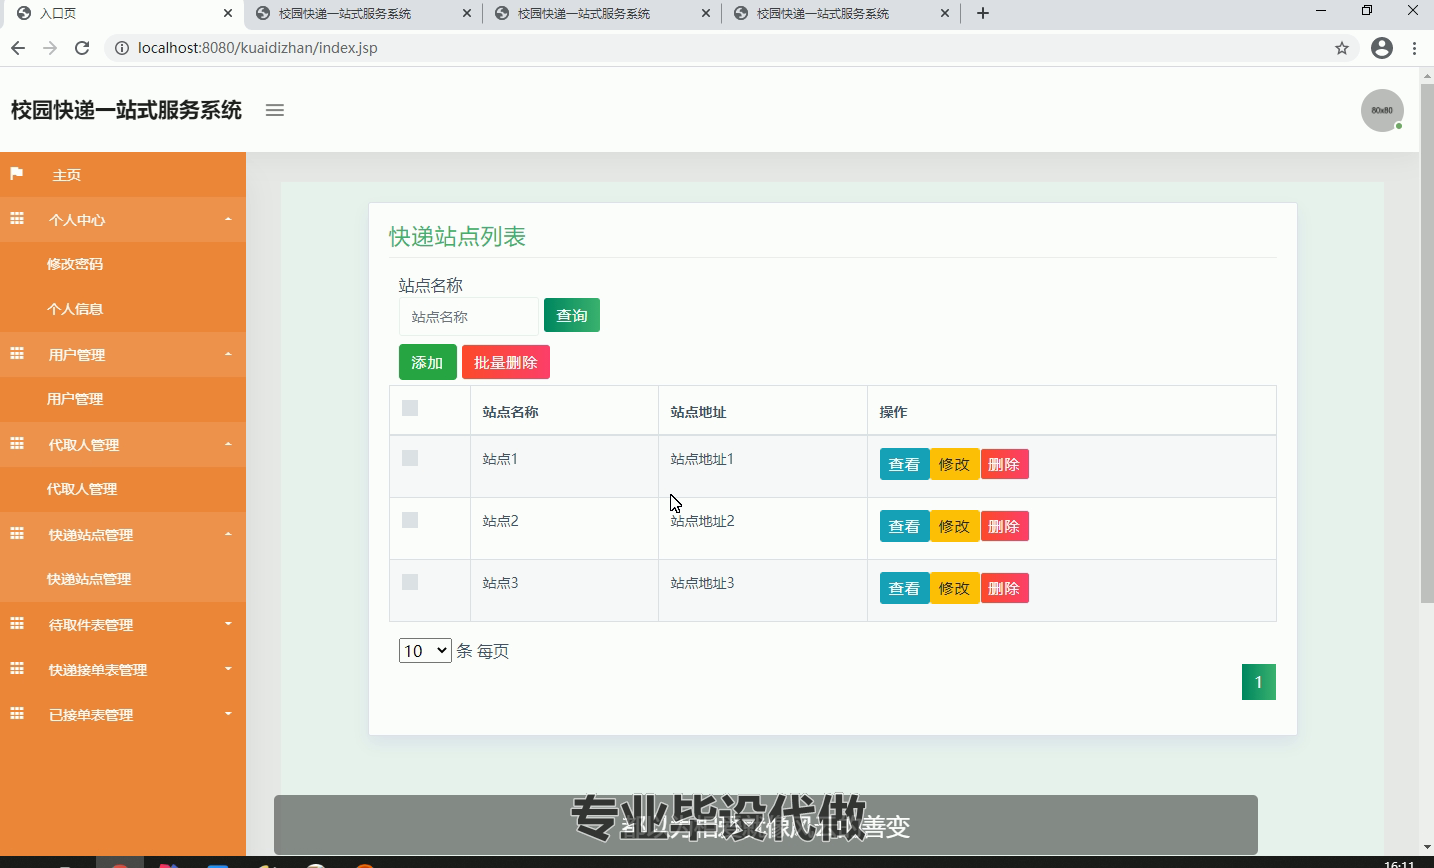The width and height of the screenshot is (1434, 868).
Task: Click 删除 for 站点3
Action: click(x=1004, y=588)
